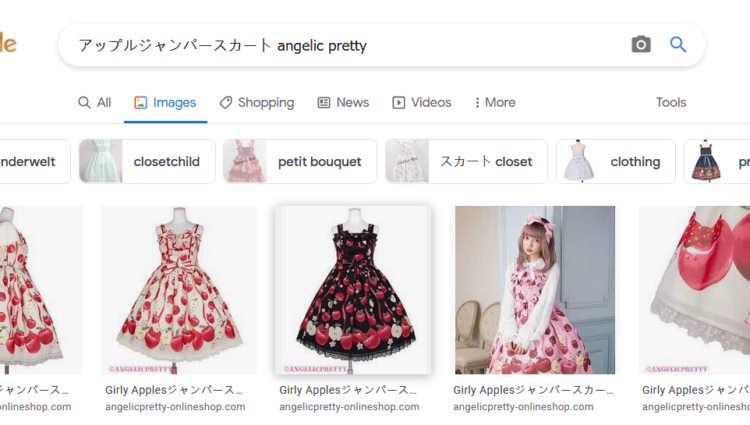Open the cream apple dress on mannequin
Screen dimensions: 750x425
coord(179,290)
